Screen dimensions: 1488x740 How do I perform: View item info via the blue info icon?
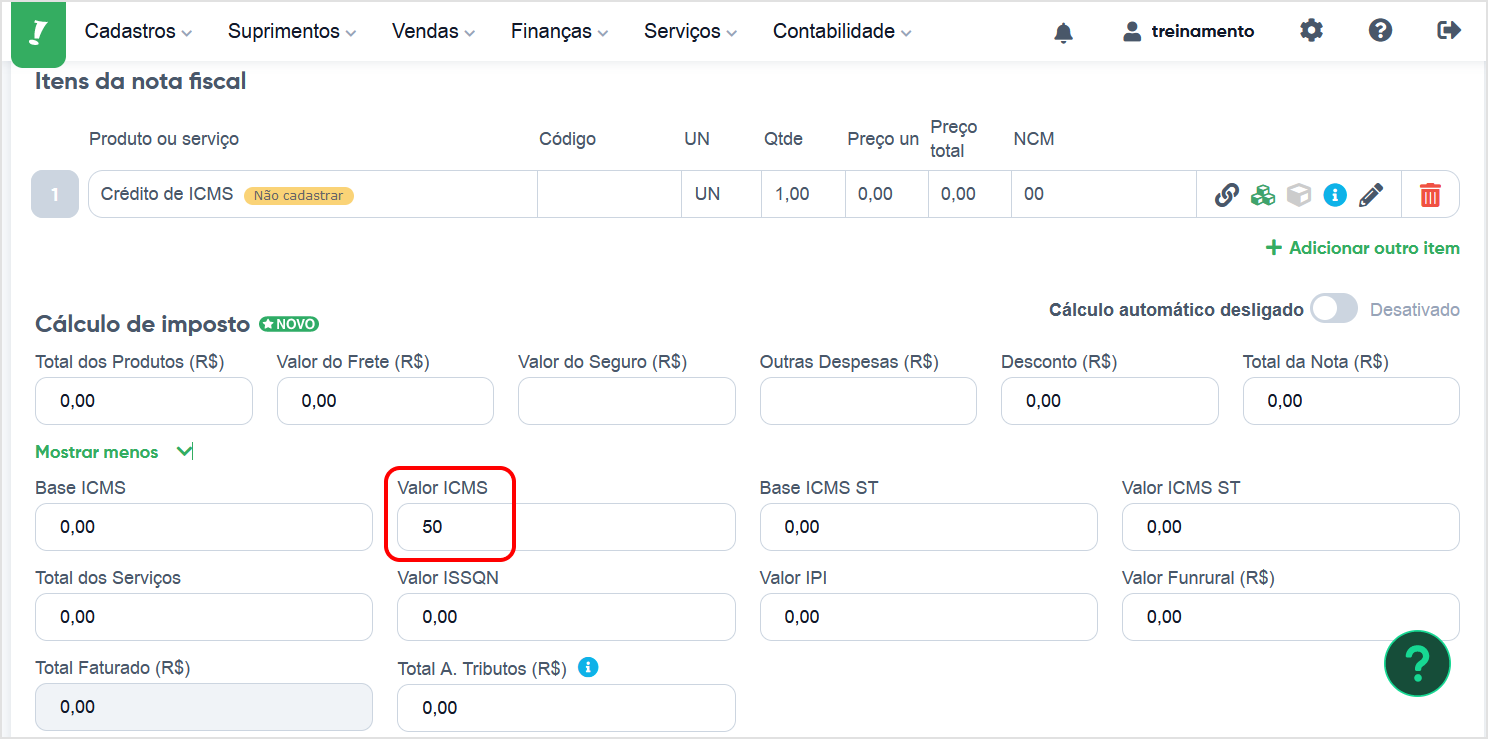click(x=1334, y=194)
